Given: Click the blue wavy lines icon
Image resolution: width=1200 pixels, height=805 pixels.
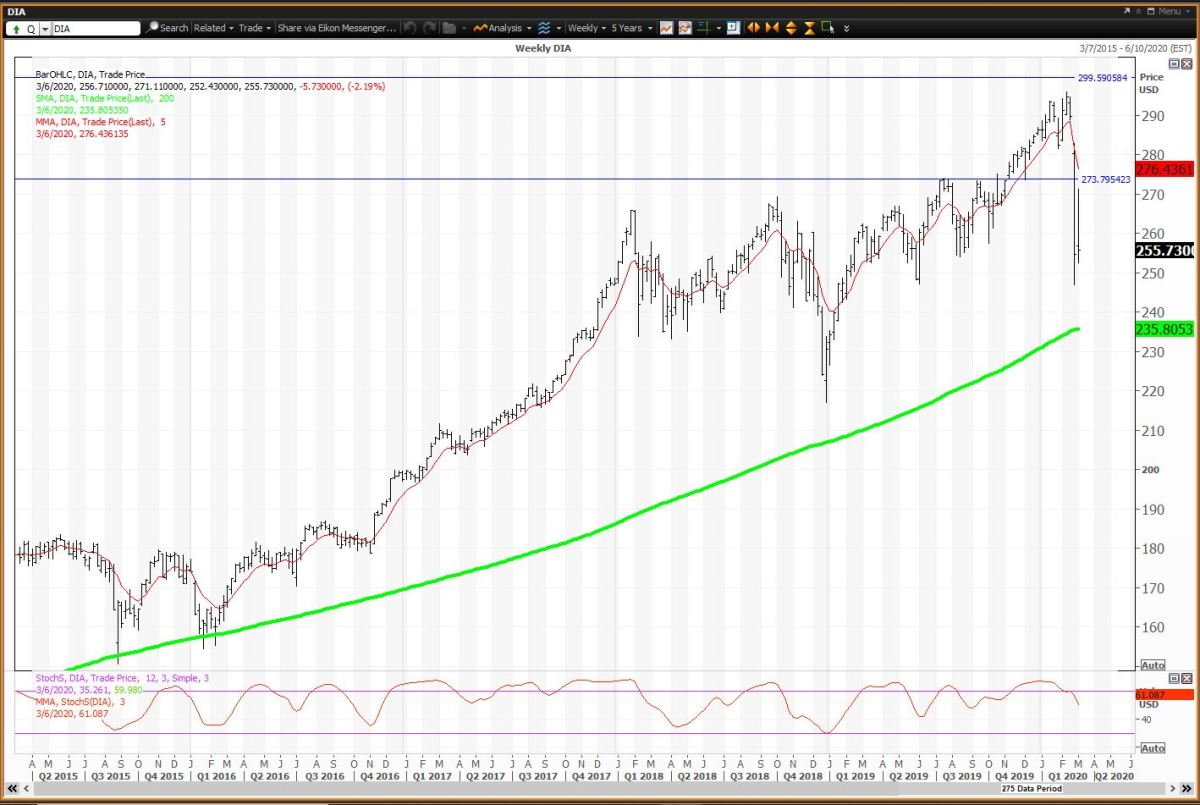Looking at the screenshot, I should [x=545, y=28].
